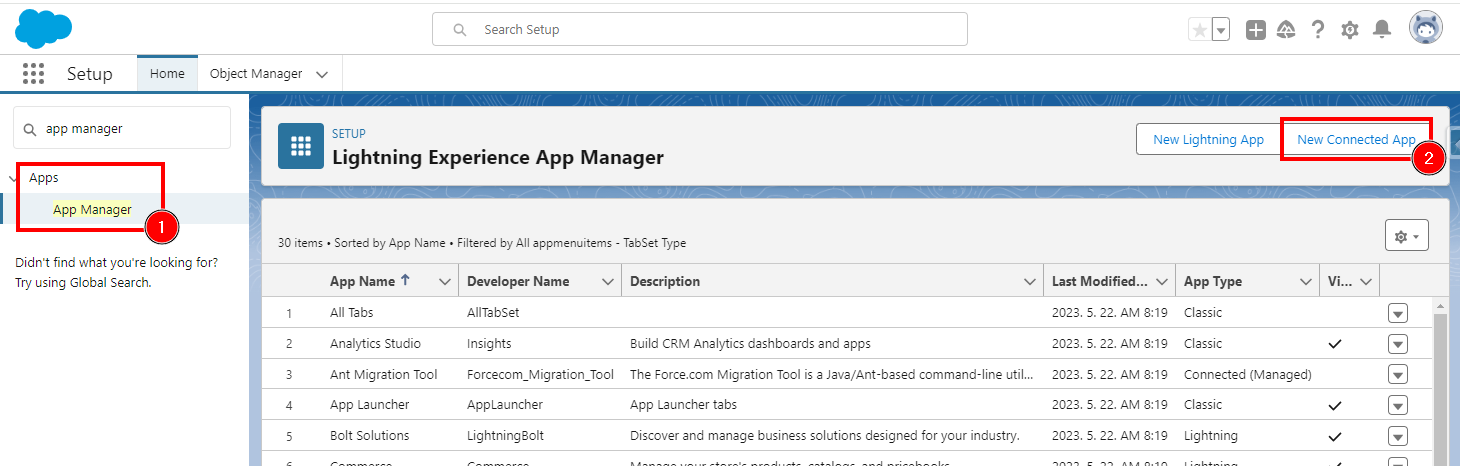Sort by the Description column header

665,281
